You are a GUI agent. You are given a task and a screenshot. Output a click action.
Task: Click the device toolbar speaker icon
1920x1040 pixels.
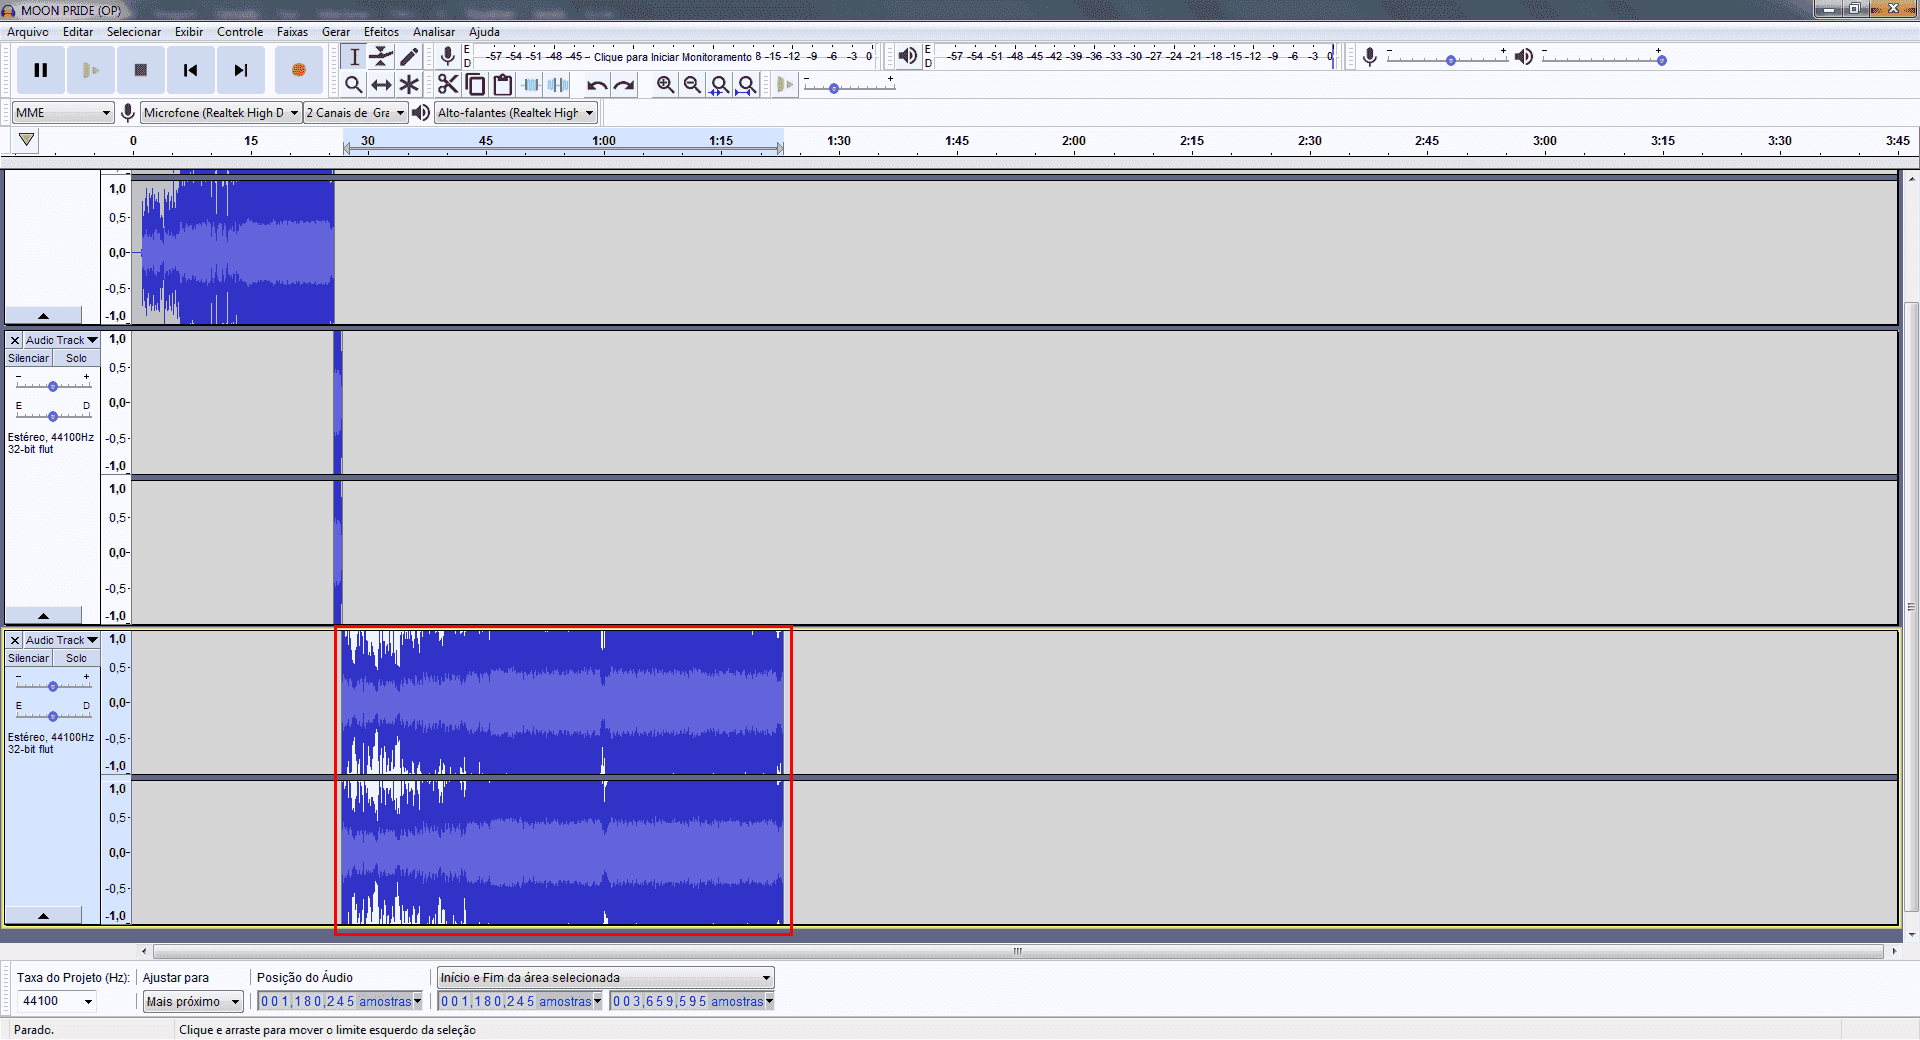[421, 113]
